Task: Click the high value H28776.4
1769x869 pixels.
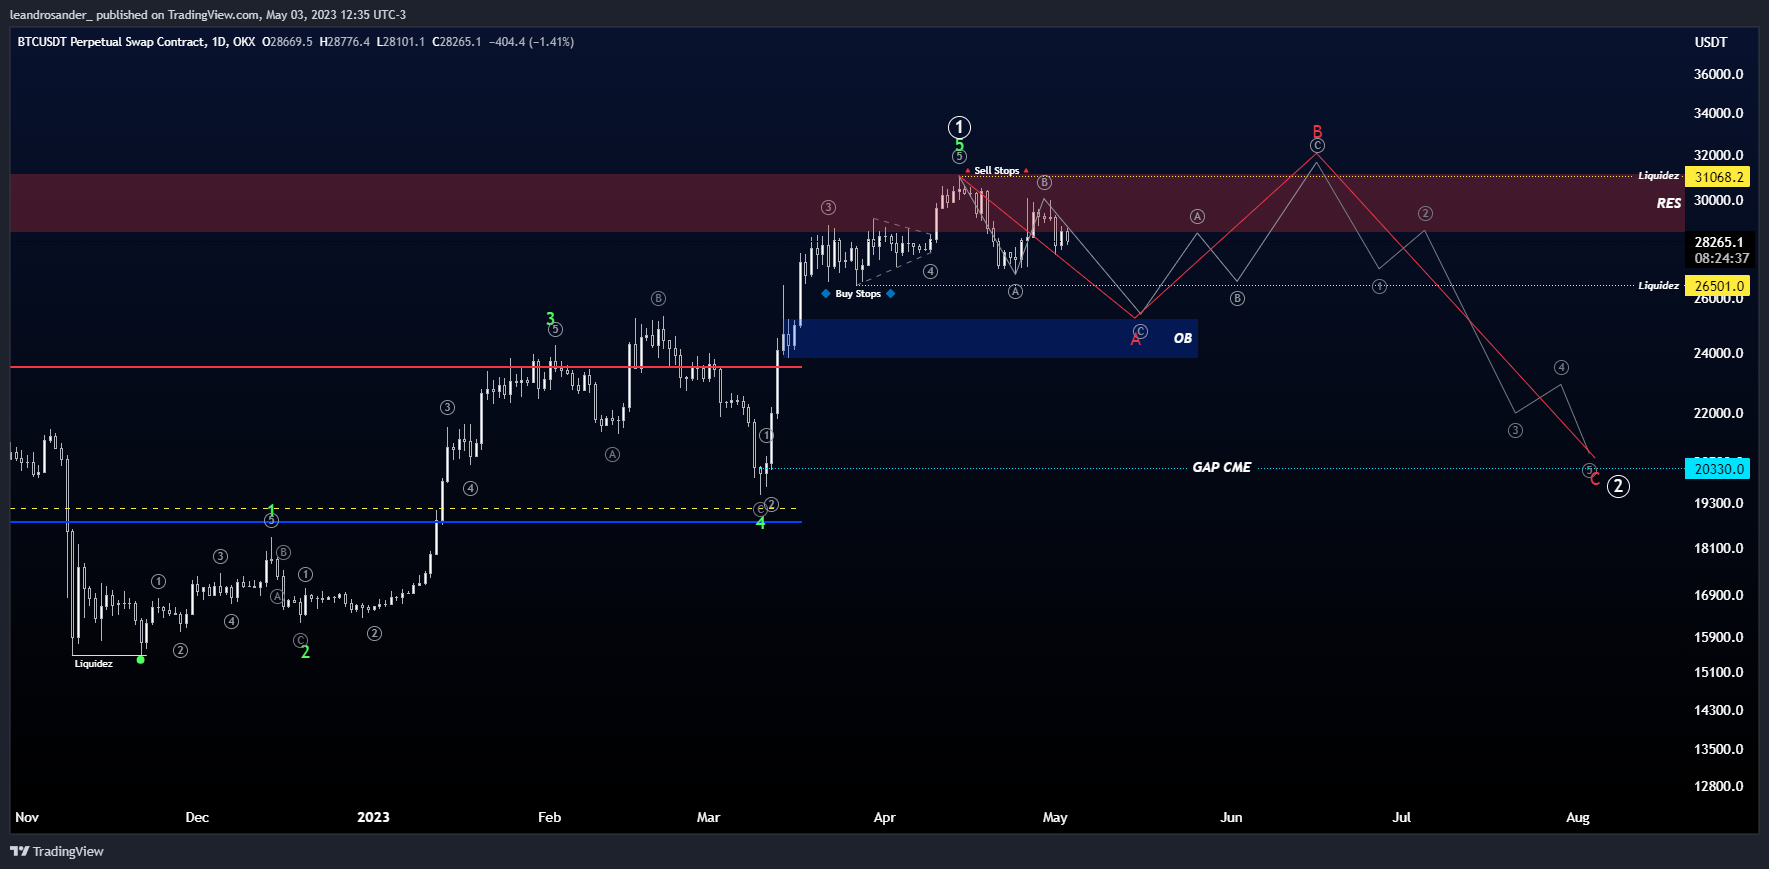Action: [345, 42]
